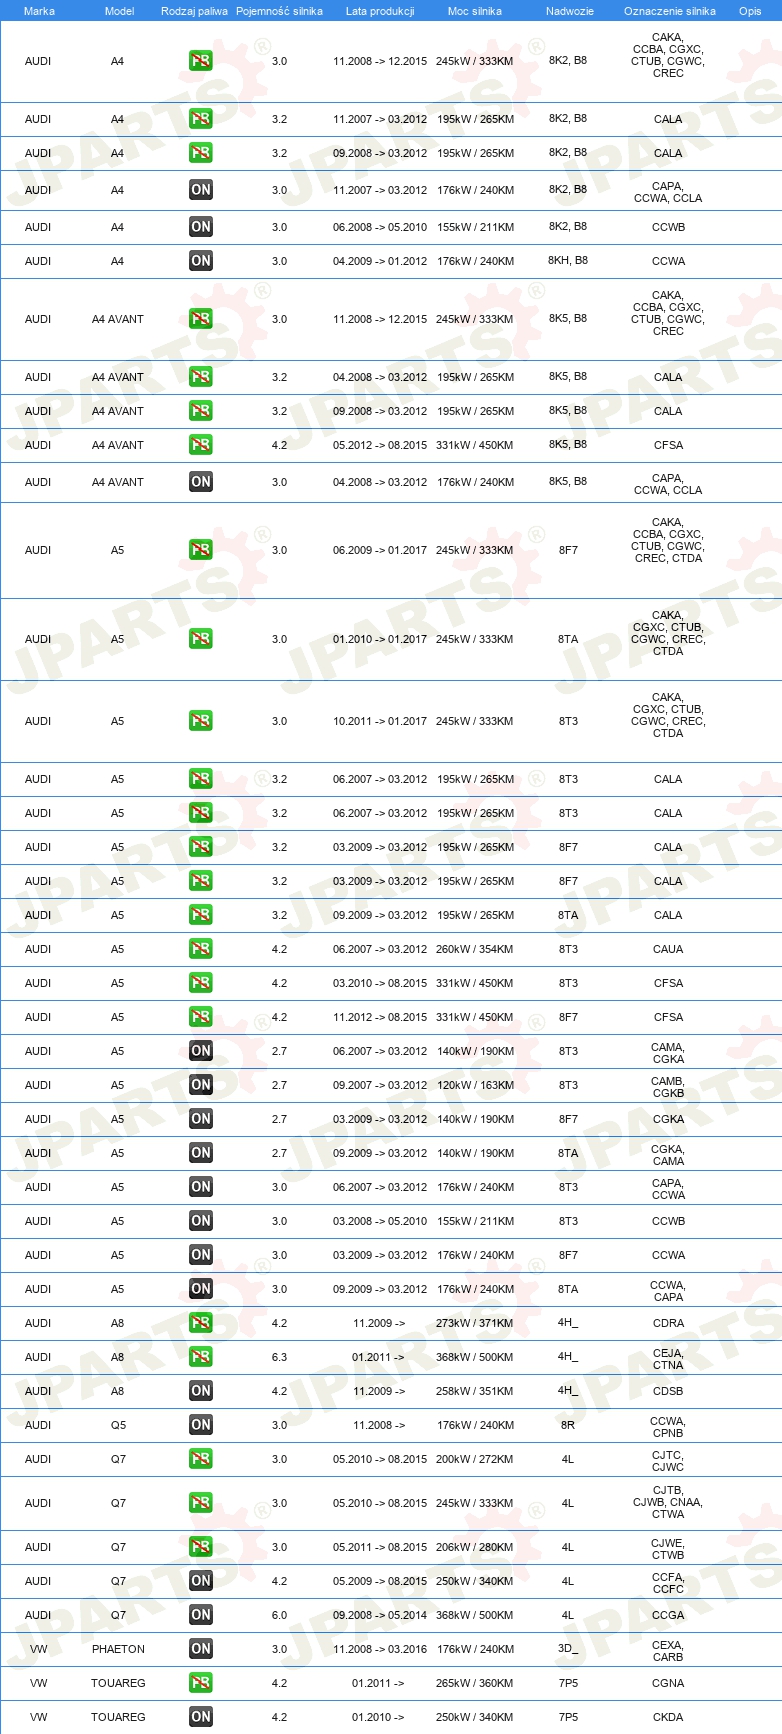782x1734 pixels.
Task: Select the 273kW / 371KM power cell
Action: pos(475,1323)
